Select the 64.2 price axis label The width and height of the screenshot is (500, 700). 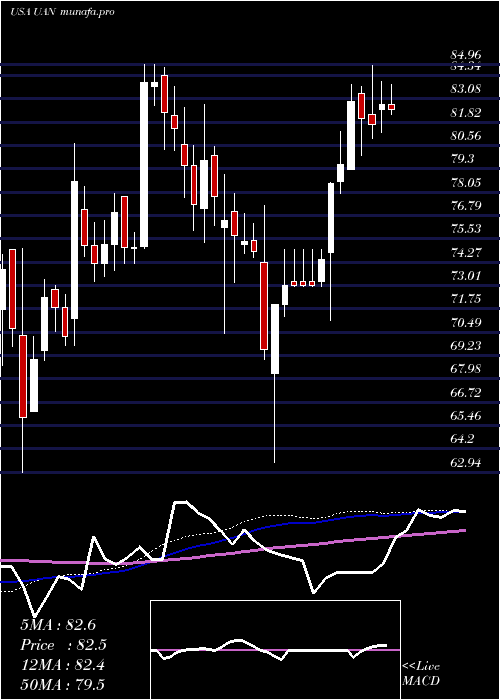(x=462, y=439)
